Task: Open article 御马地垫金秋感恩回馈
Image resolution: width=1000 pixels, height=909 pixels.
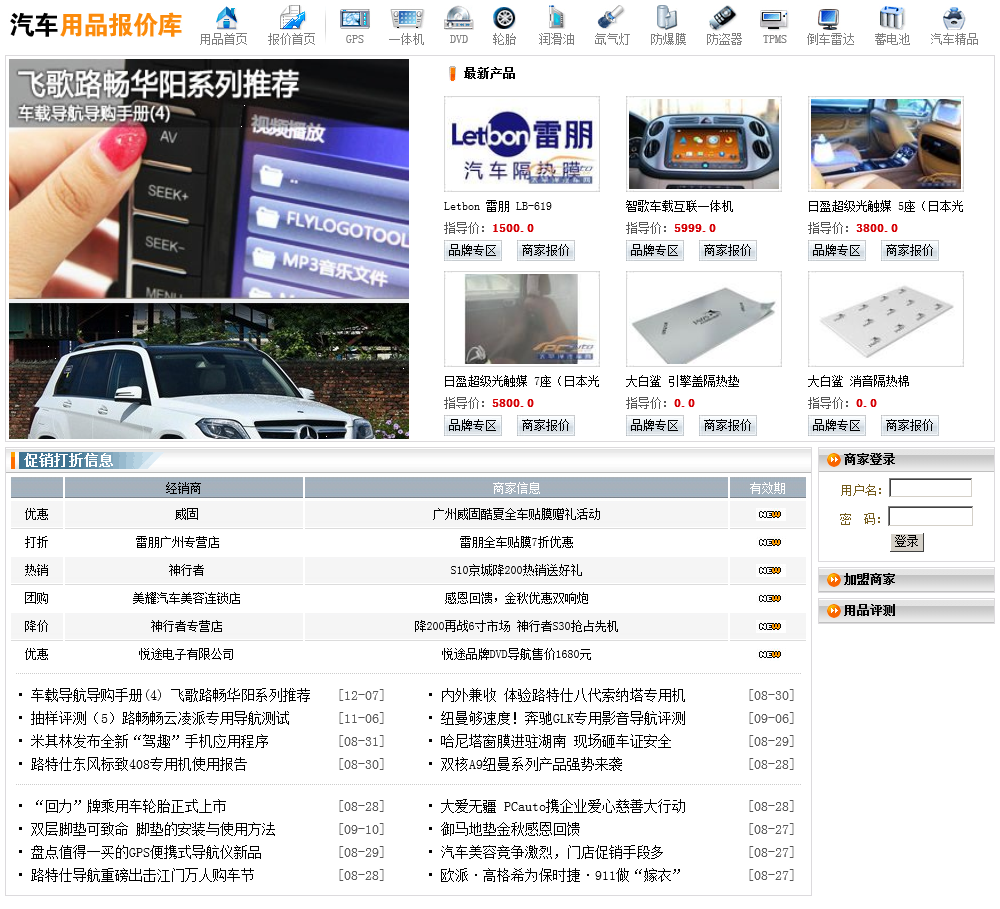Action: [510, 829]
